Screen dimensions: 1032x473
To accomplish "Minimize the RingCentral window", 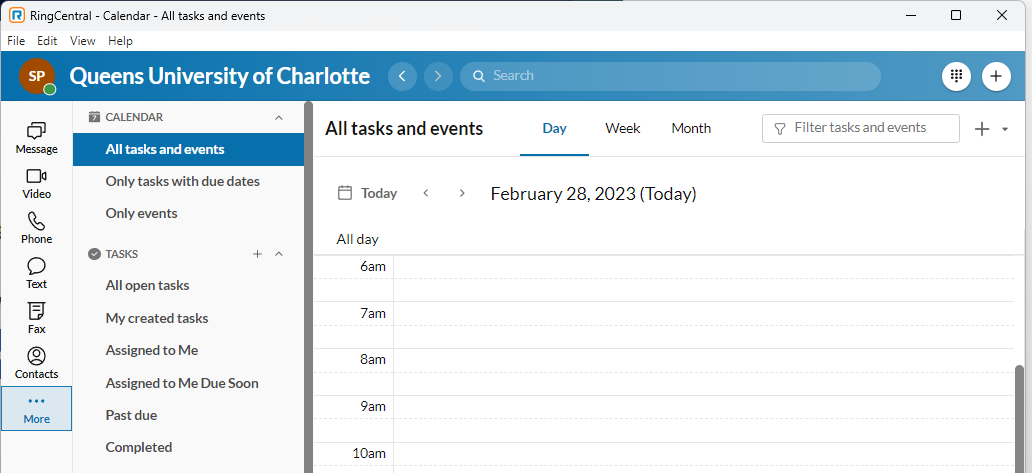I will 912,15.
